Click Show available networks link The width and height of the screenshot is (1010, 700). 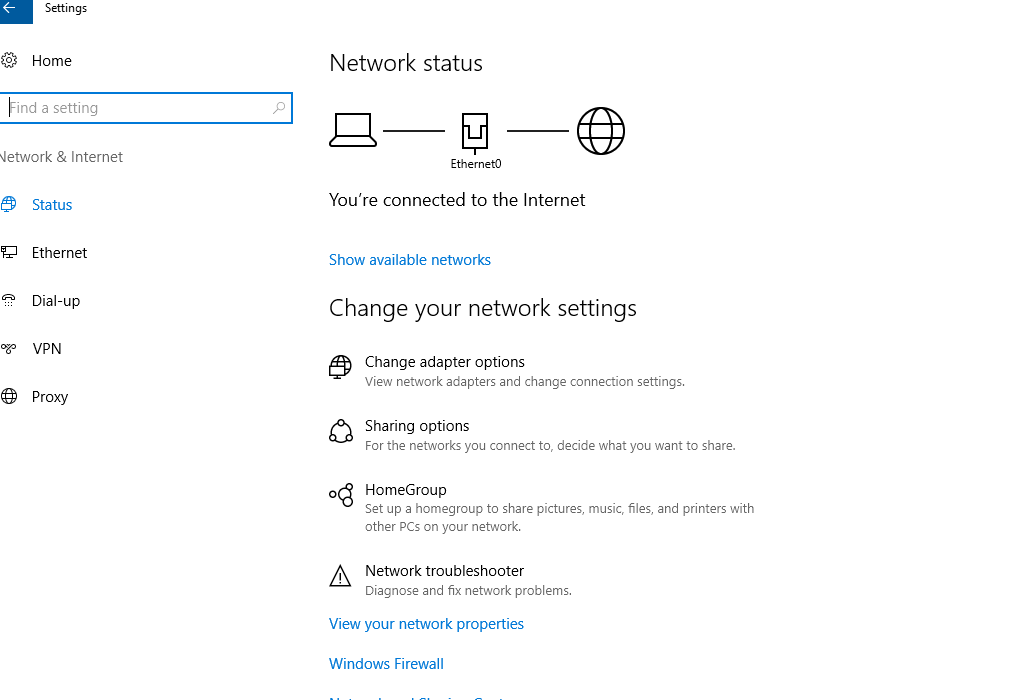pos(410,260)
